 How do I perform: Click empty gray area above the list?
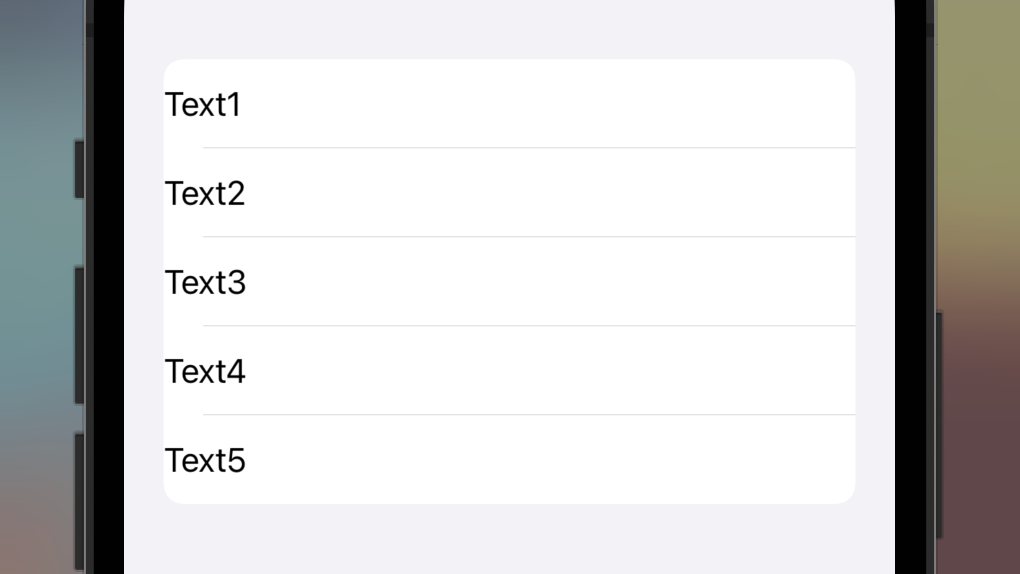pyautogui.click(x=509, y=29)
